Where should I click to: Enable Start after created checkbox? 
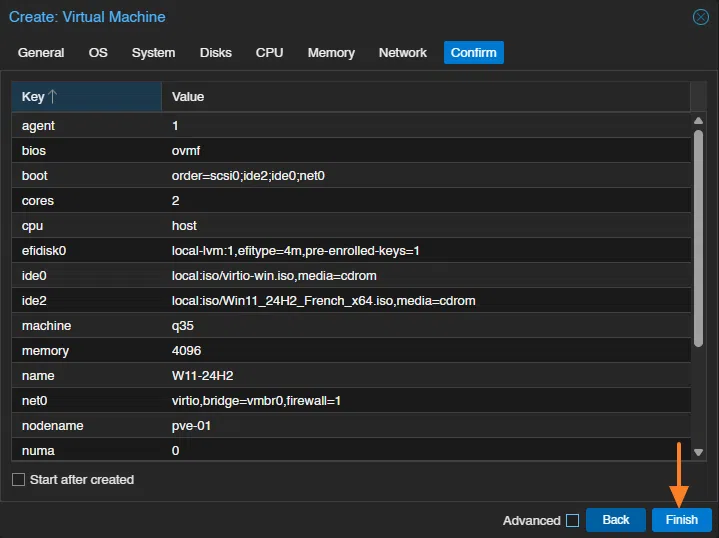(x=18, y=480)
